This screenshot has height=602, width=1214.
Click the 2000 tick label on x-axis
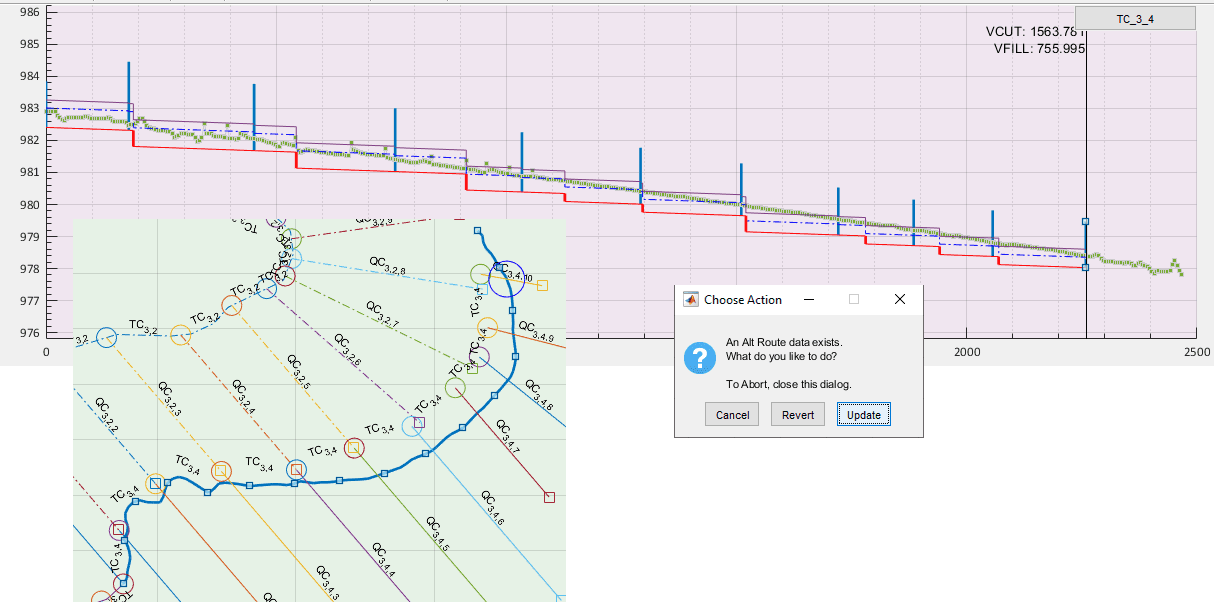click(967, 353)
